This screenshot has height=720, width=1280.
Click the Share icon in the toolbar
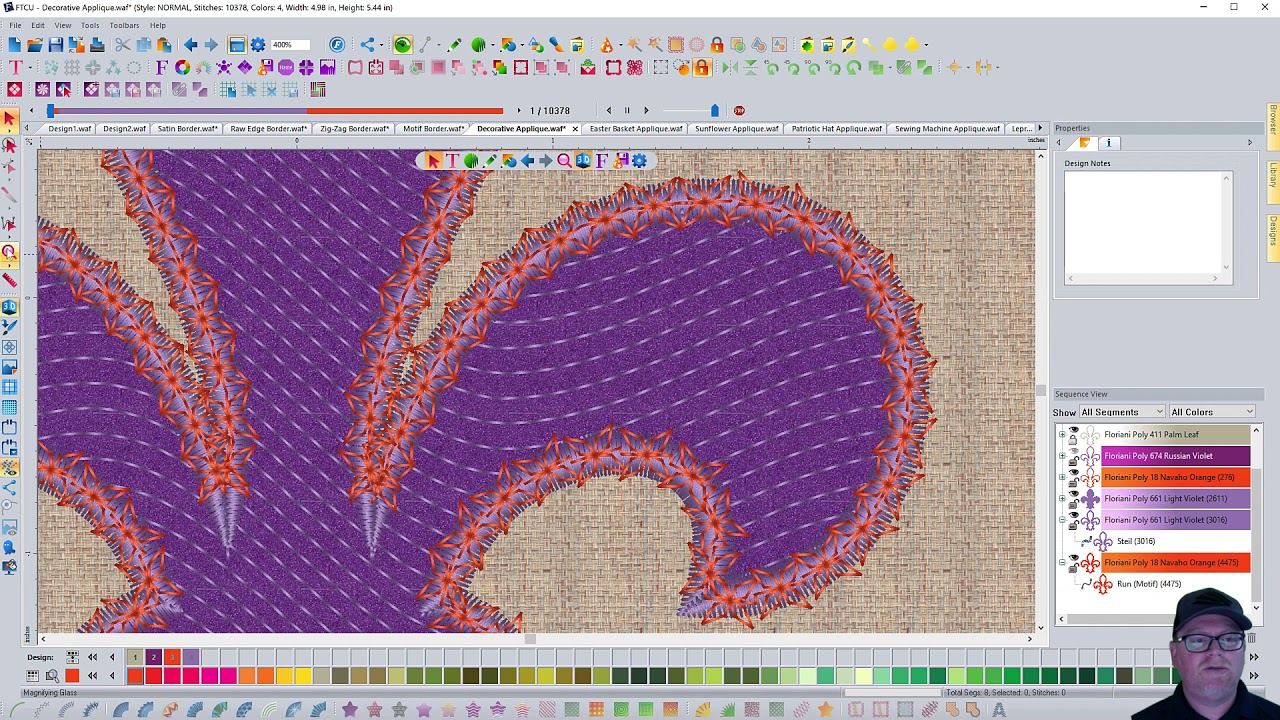368,45
